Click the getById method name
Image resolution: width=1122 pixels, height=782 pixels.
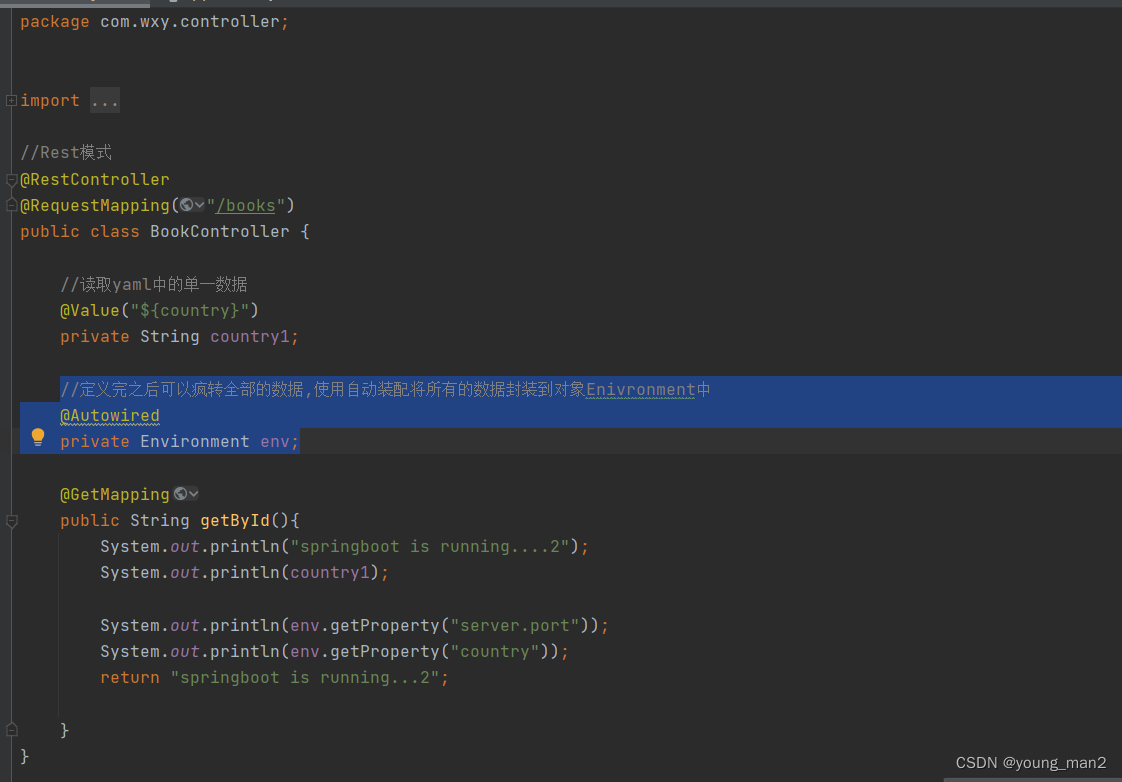[235, 520]
